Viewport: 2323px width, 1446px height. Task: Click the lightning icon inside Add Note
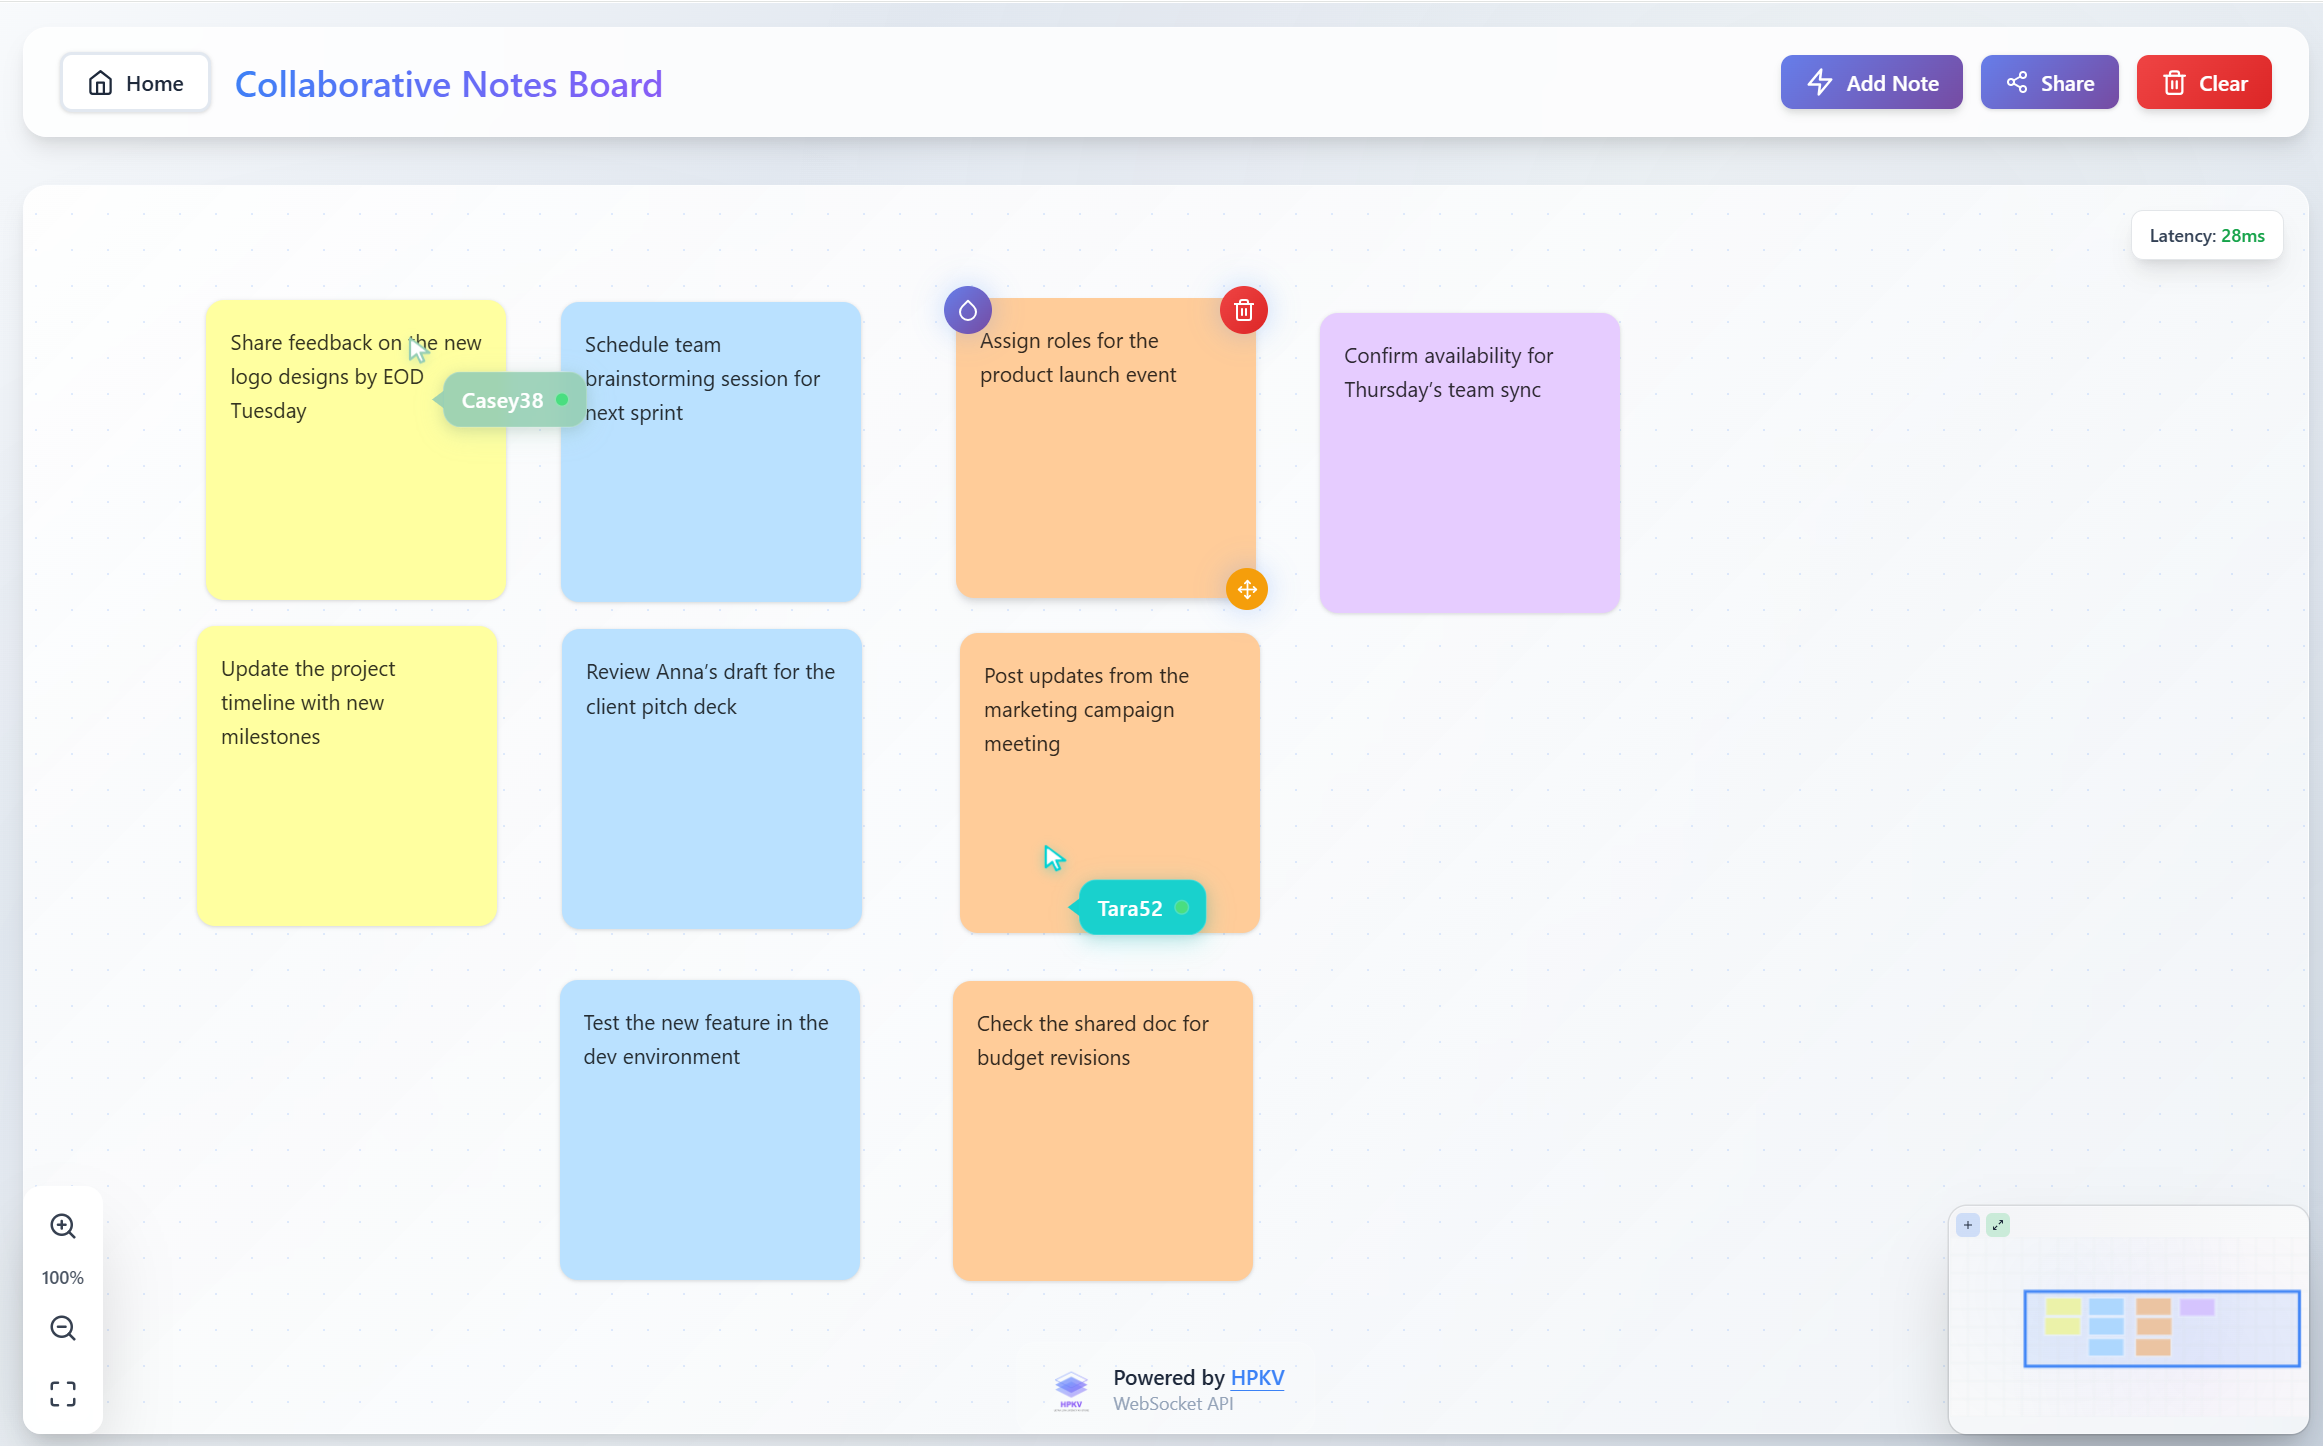coord(1820,82)
